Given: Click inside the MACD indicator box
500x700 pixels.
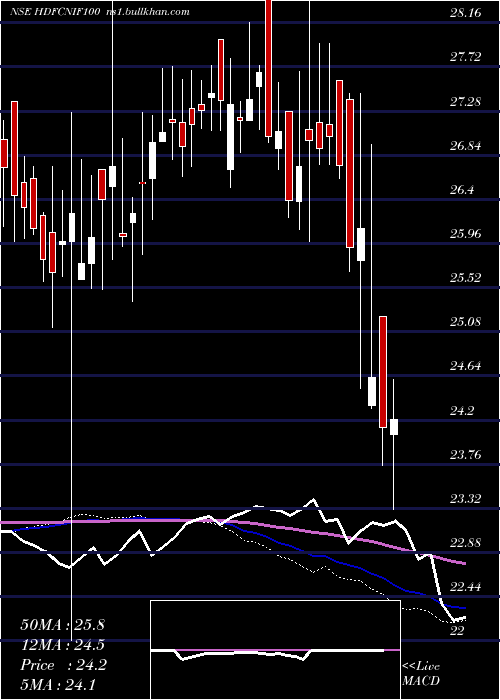Looking at the screenshot, I should coord(275,650).
